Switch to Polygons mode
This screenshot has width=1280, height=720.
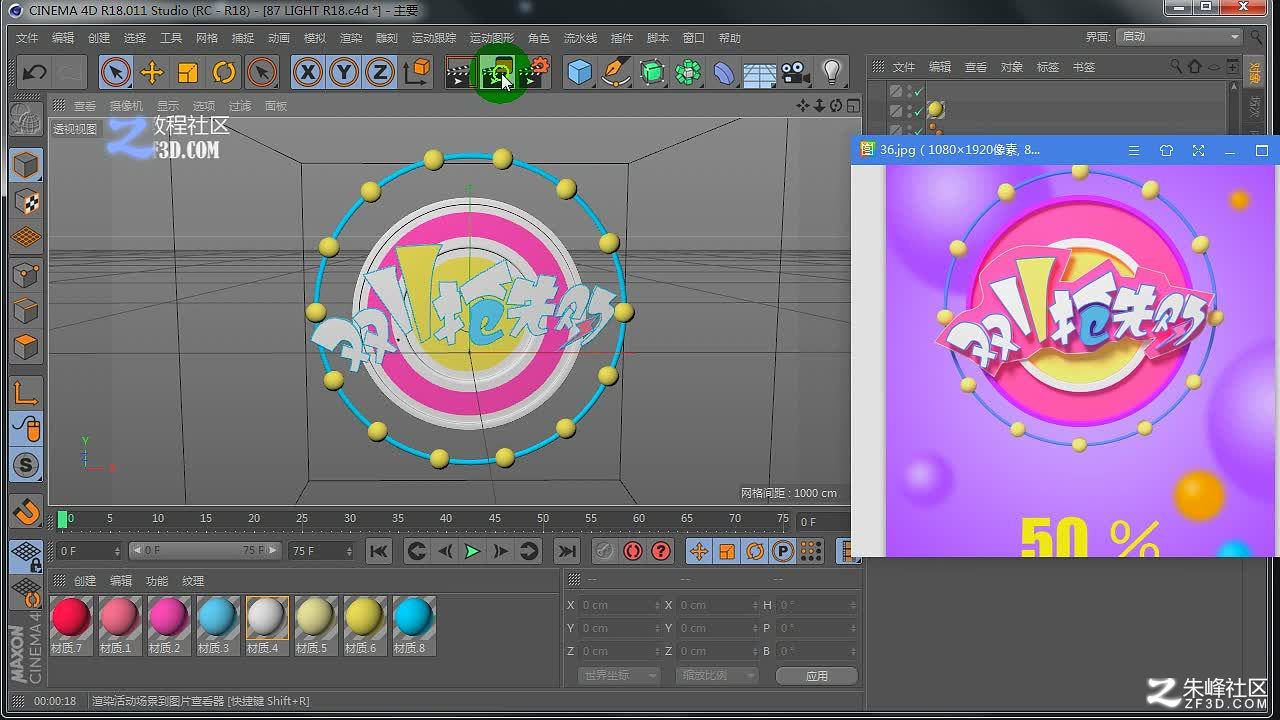pyautogui.click(x=26, y=346)
